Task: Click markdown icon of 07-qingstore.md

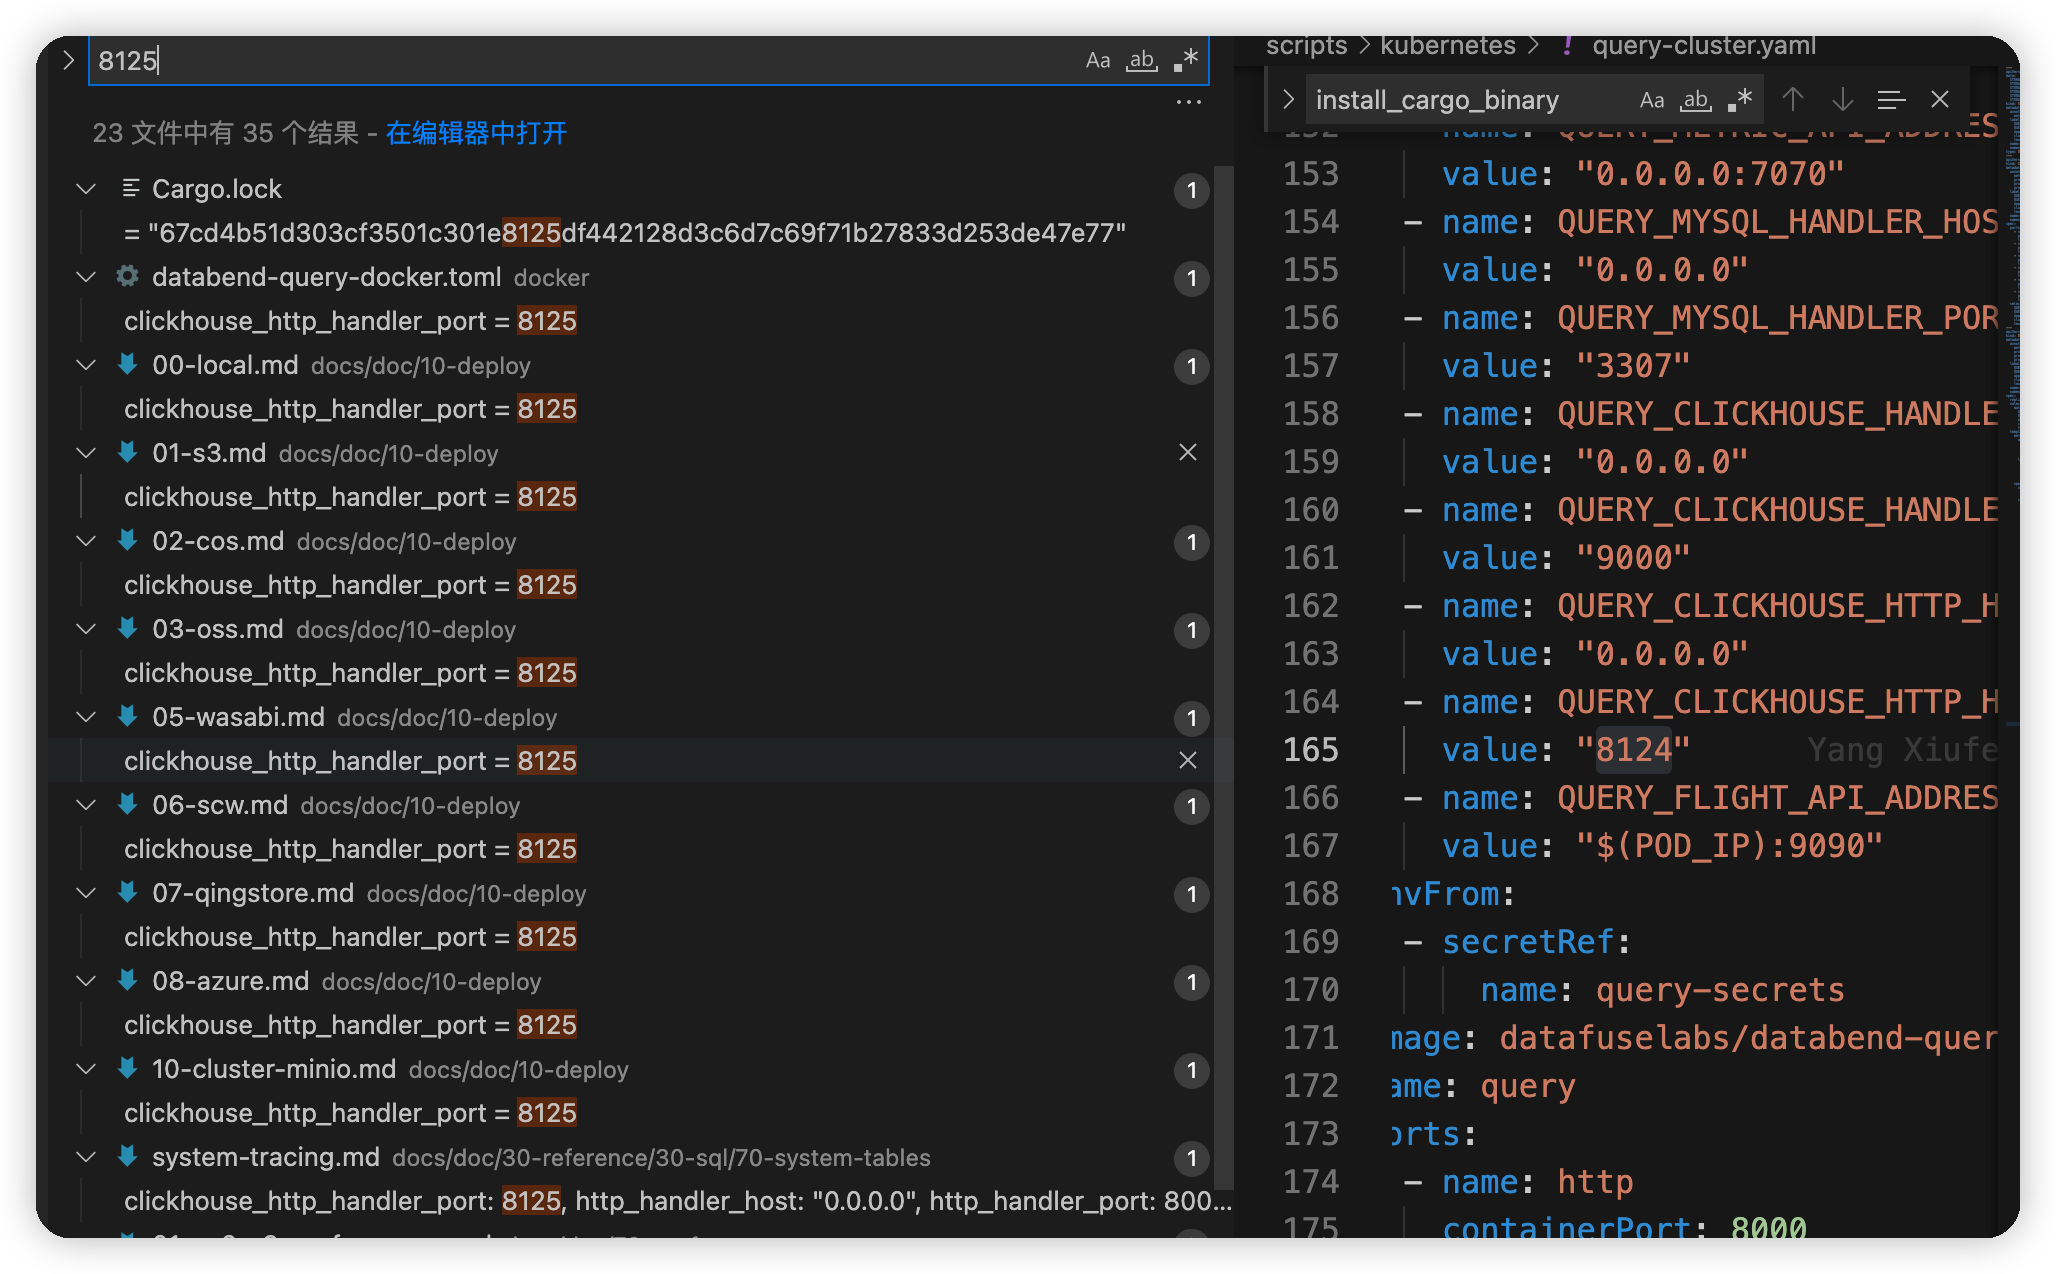Action: point(127,892)
